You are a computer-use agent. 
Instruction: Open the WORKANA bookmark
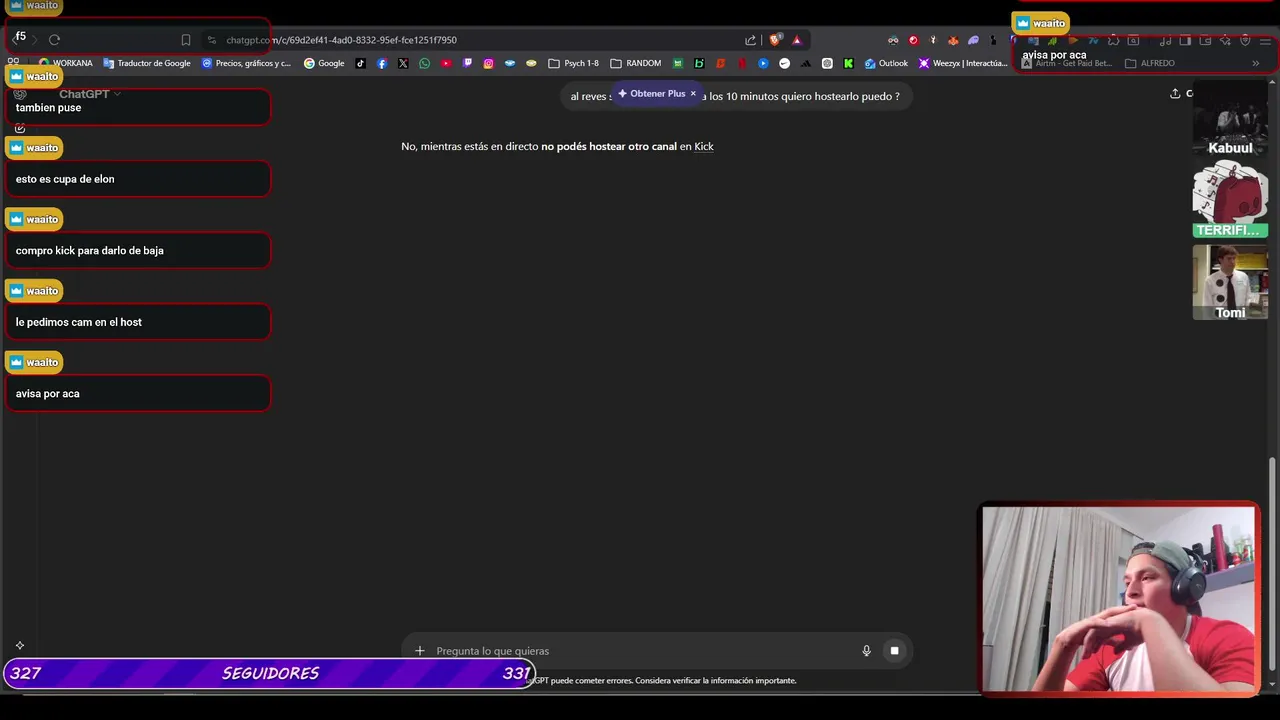[65, 63]
